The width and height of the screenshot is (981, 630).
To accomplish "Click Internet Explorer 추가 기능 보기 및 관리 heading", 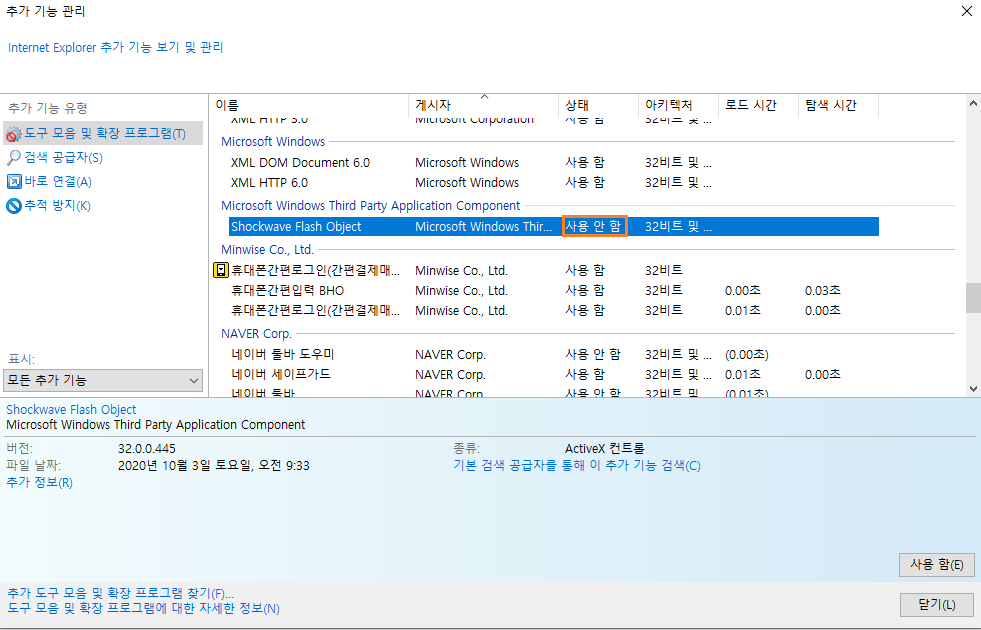I will click(116, 48).
